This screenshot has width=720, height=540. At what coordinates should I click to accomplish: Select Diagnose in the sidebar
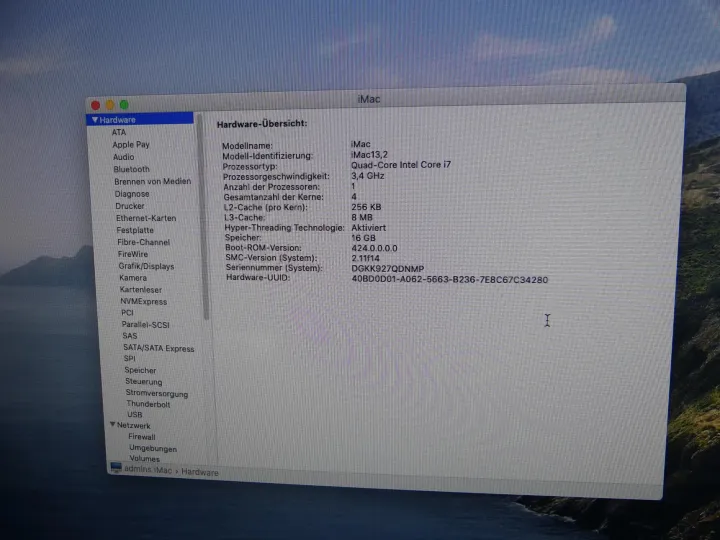click(x=132, y=194)
